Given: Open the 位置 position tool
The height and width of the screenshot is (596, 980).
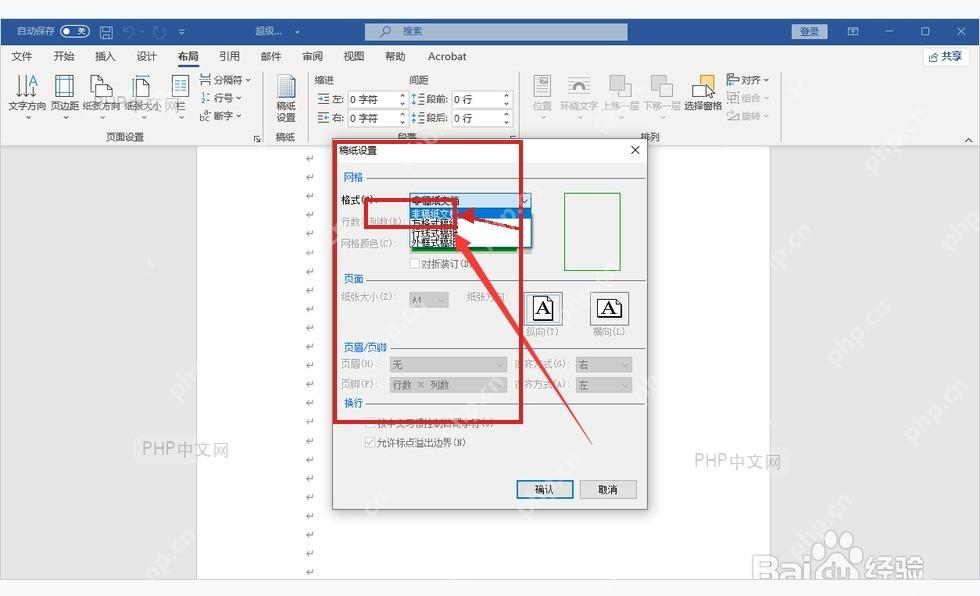Looking at the screenshot, I should coord(542,97).
